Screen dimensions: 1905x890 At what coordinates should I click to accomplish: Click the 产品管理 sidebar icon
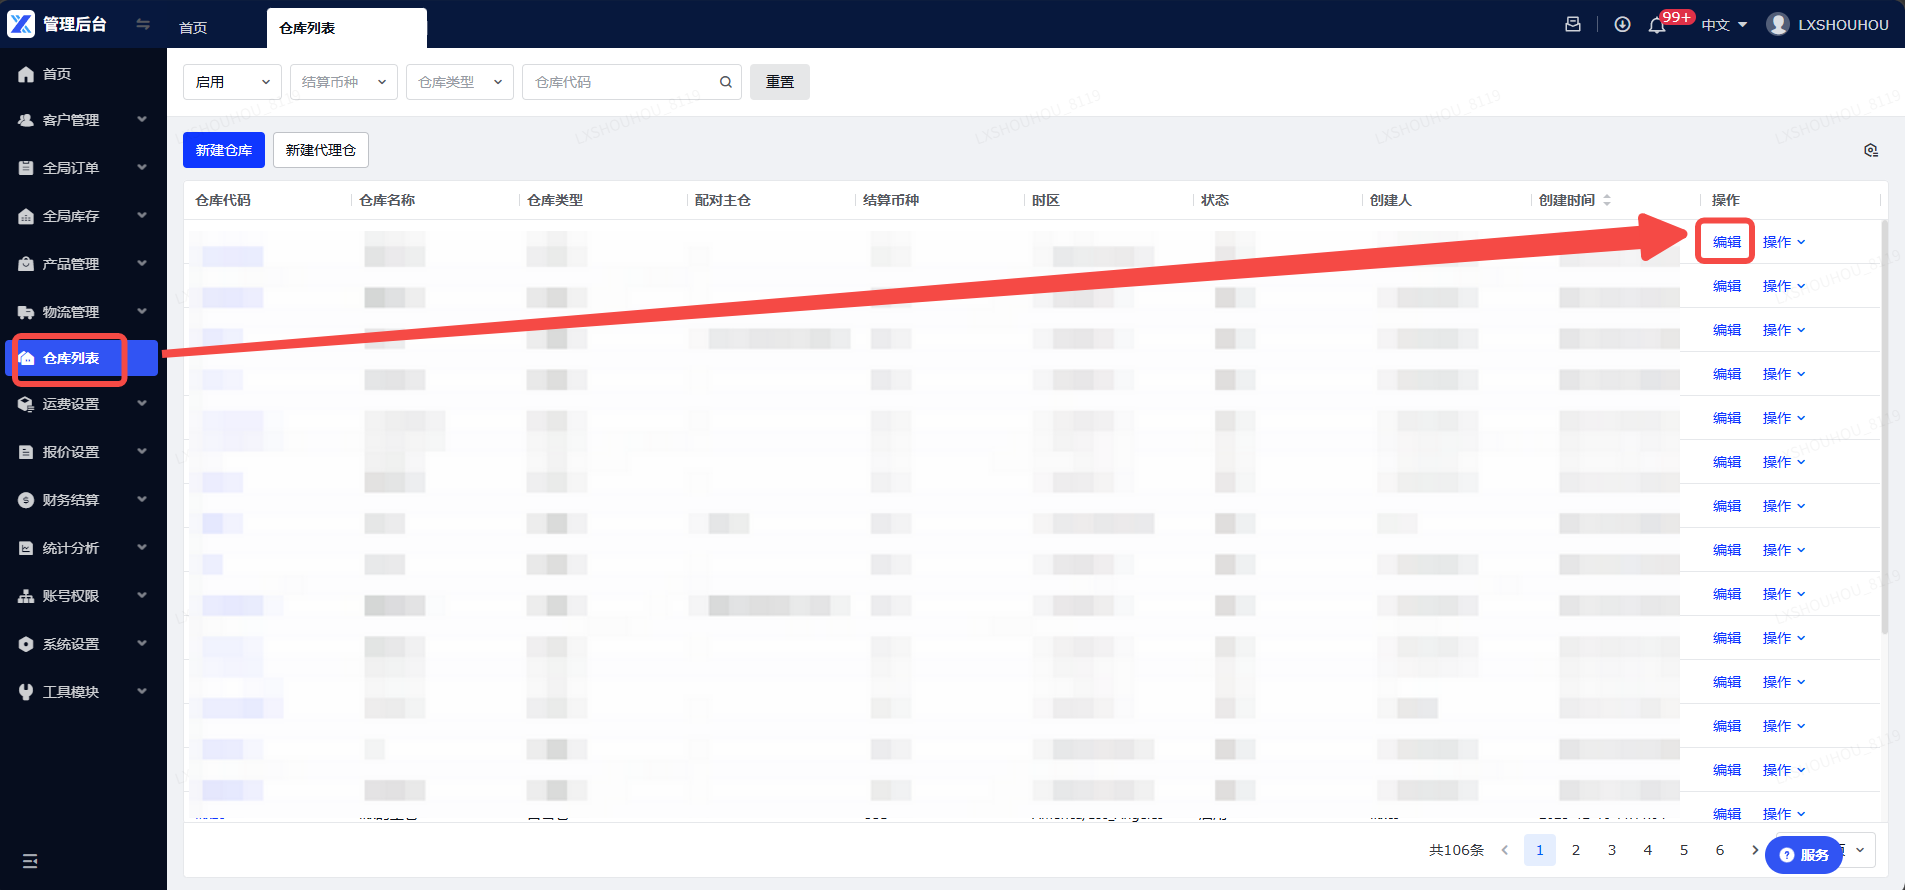(26, 264)
